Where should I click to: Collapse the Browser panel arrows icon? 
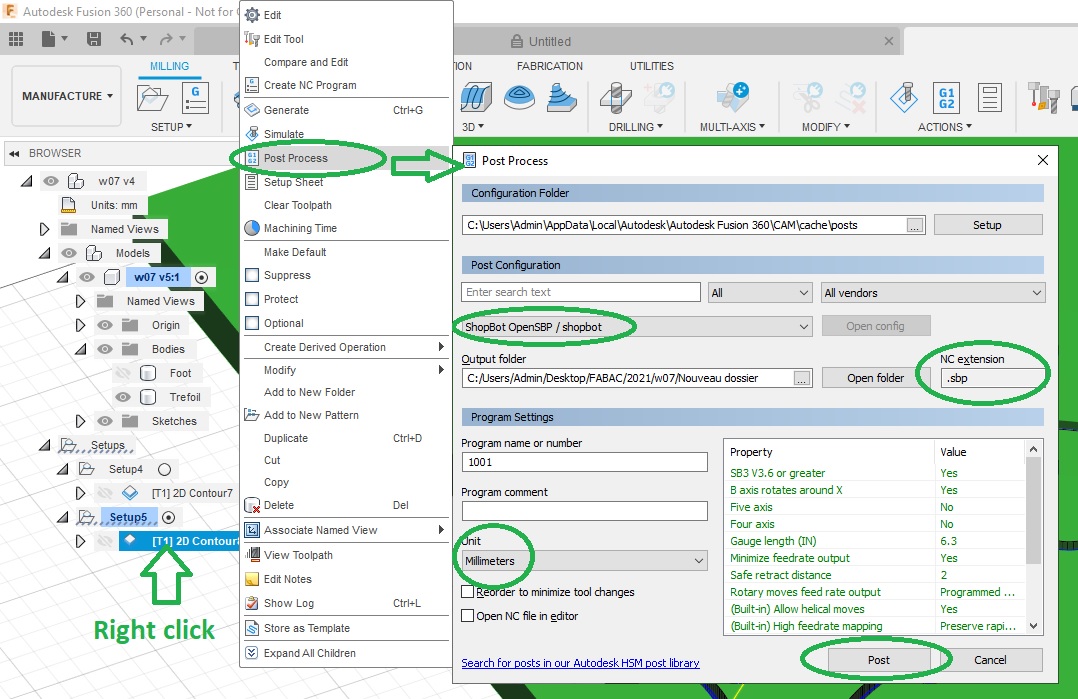pos(14,153)
